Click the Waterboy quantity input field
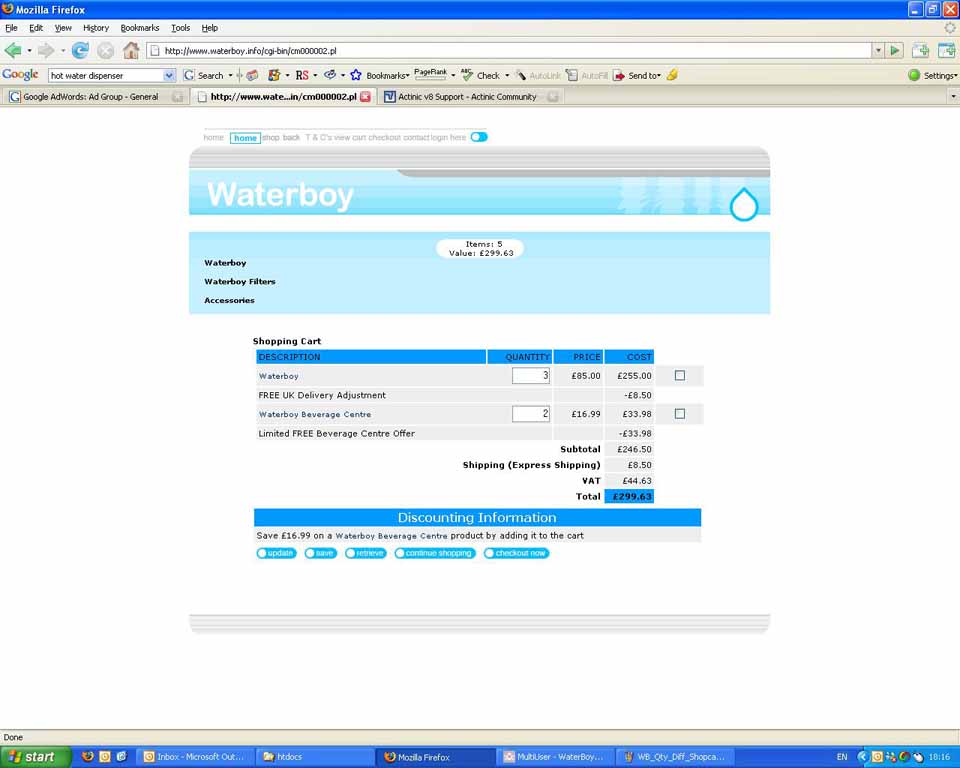This screenshot has width=960, height=768. coord(531,375)
